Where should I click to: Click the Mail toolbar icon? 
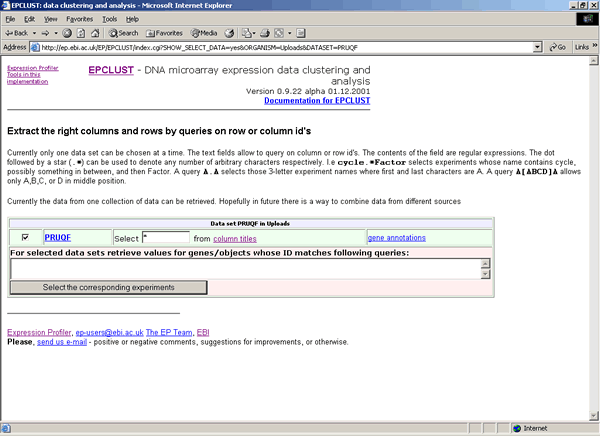(246, 33)
